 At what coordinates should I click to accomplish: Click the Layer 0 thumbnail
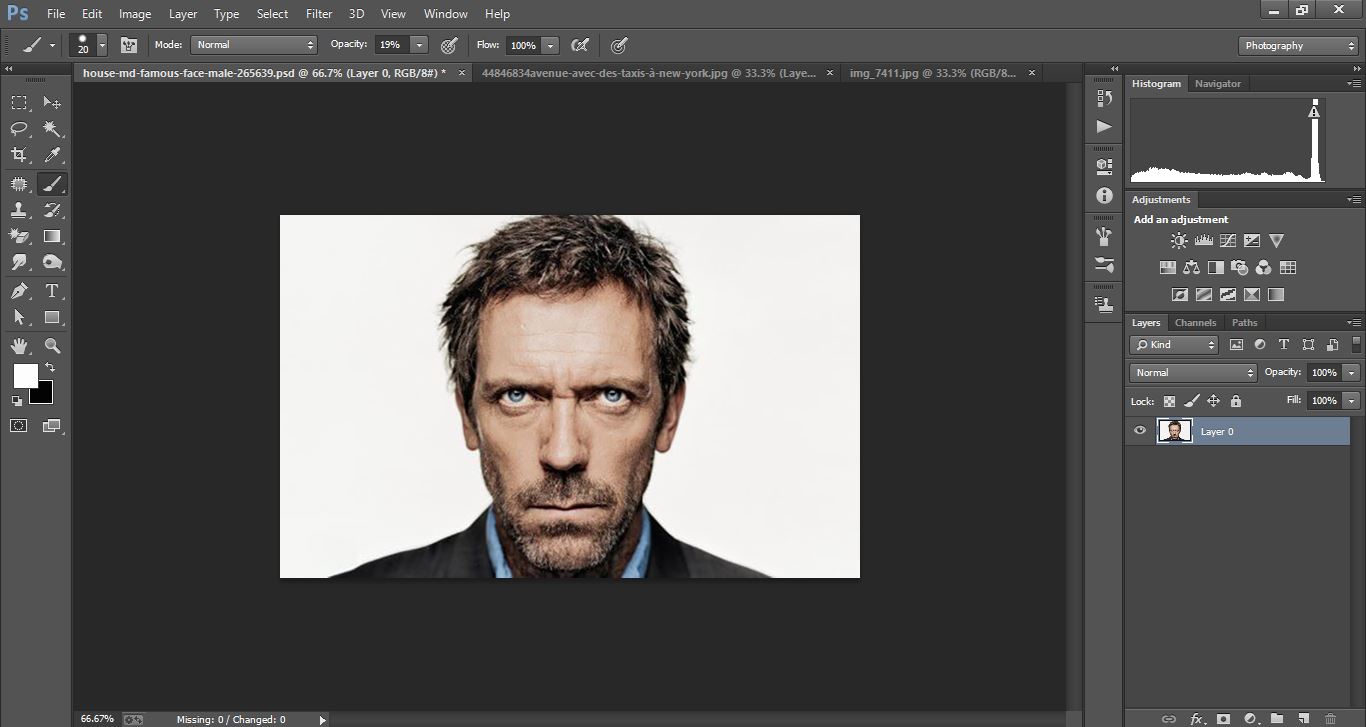tap(1175, 430)
